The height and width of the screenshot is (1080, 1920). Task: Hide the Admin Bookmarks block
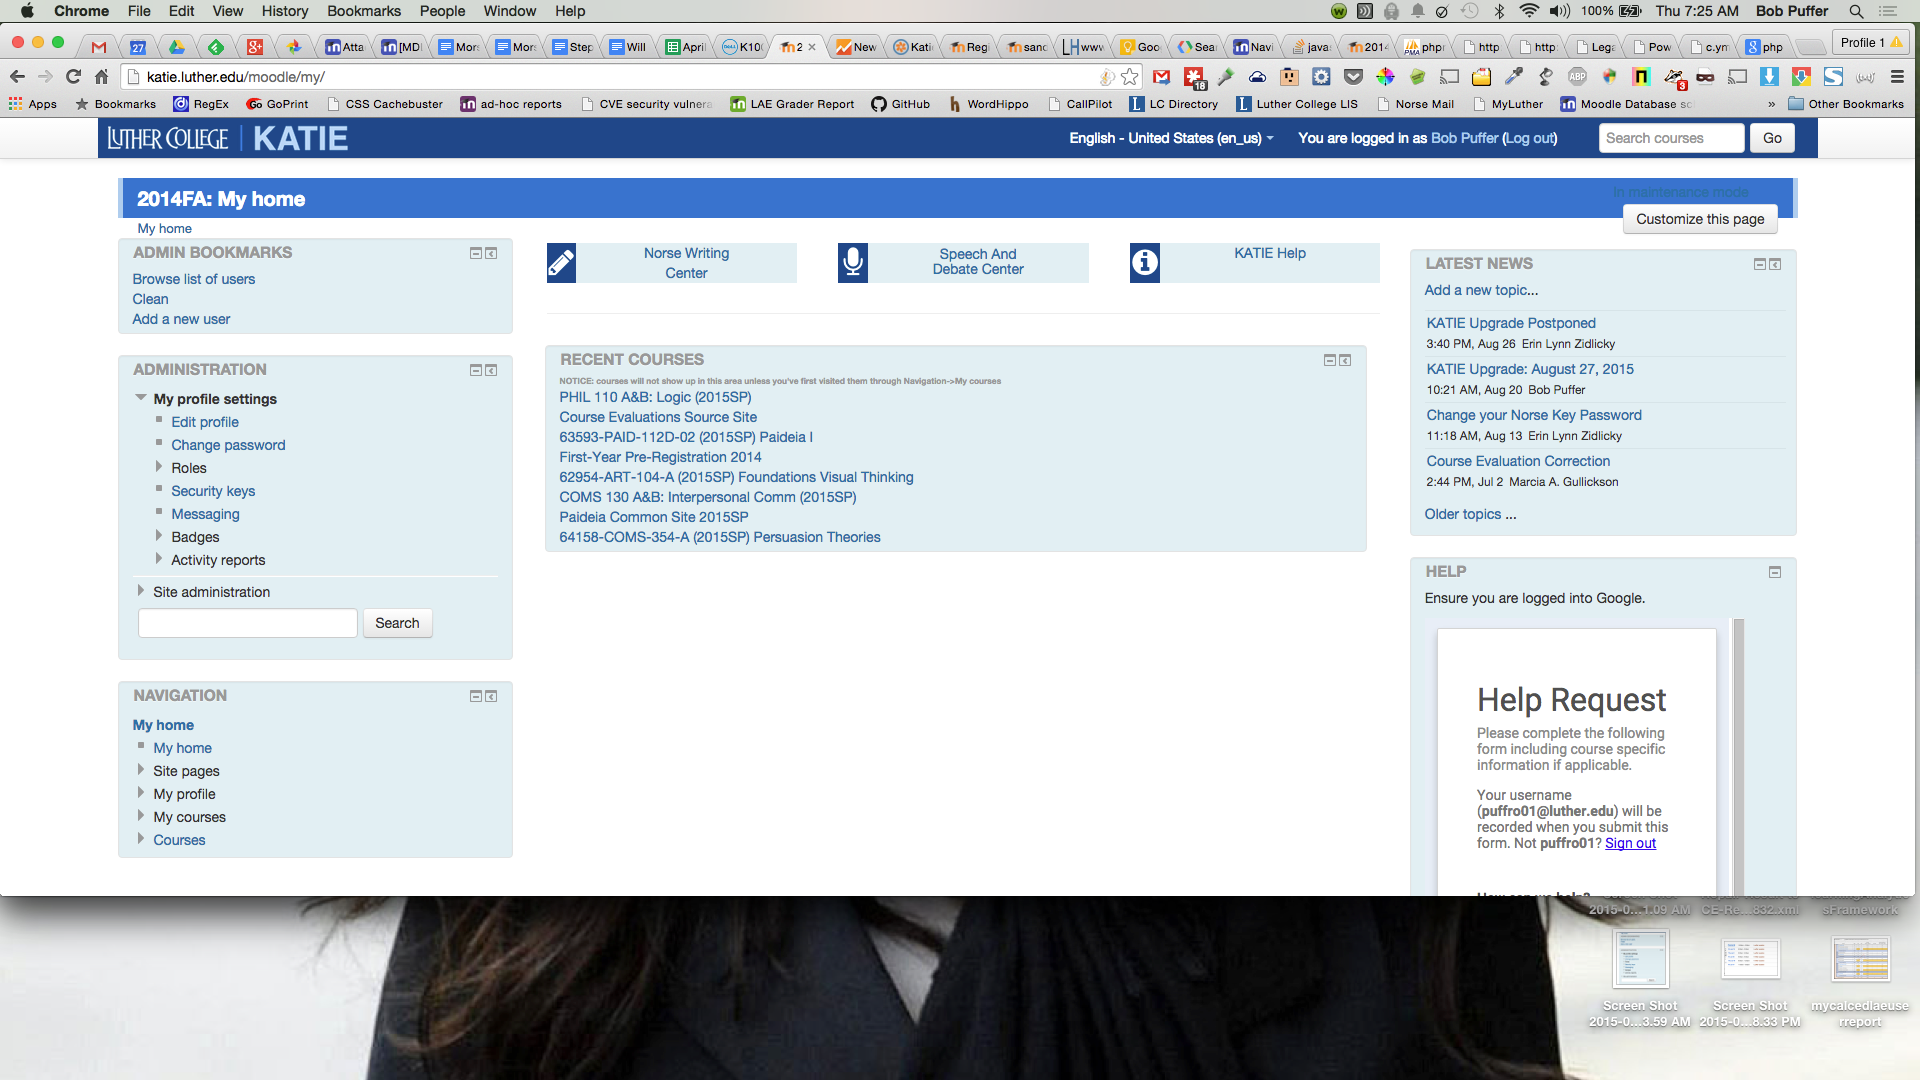click(x=476, y=254)
